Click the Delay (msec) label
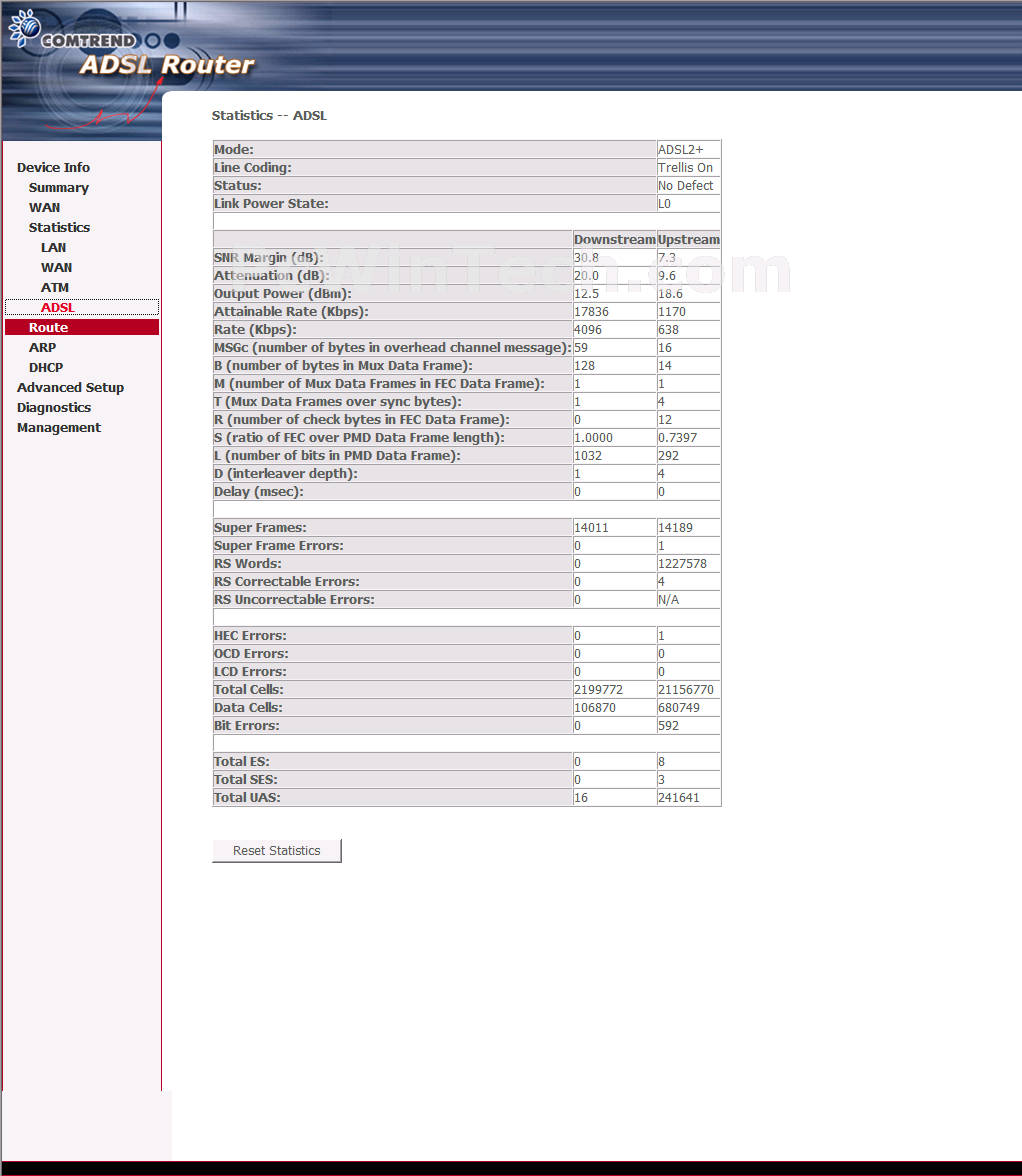The image size is (1022, 1176). pyautogui.click(x=259, y=491)
